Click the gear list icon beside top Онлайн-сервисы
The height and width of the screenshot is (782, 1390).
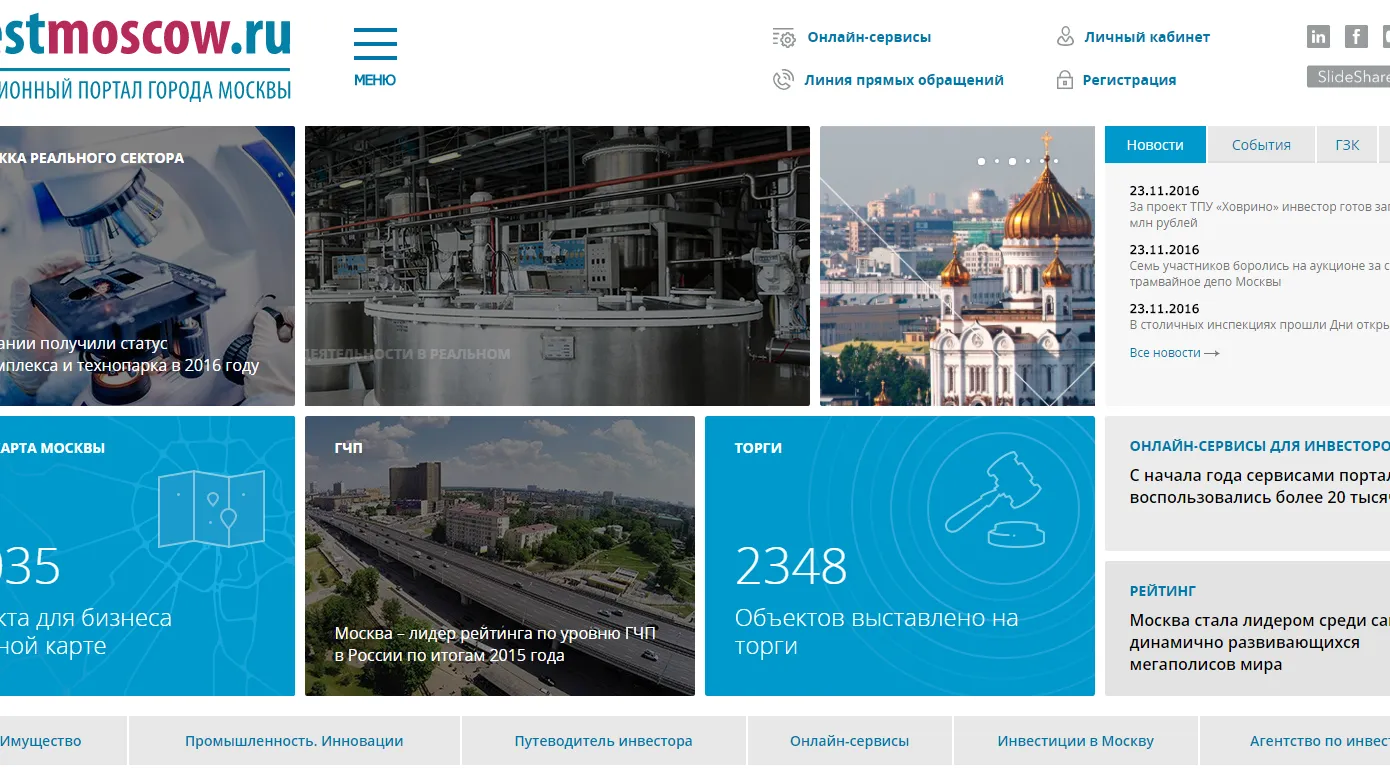coord(784,38)
